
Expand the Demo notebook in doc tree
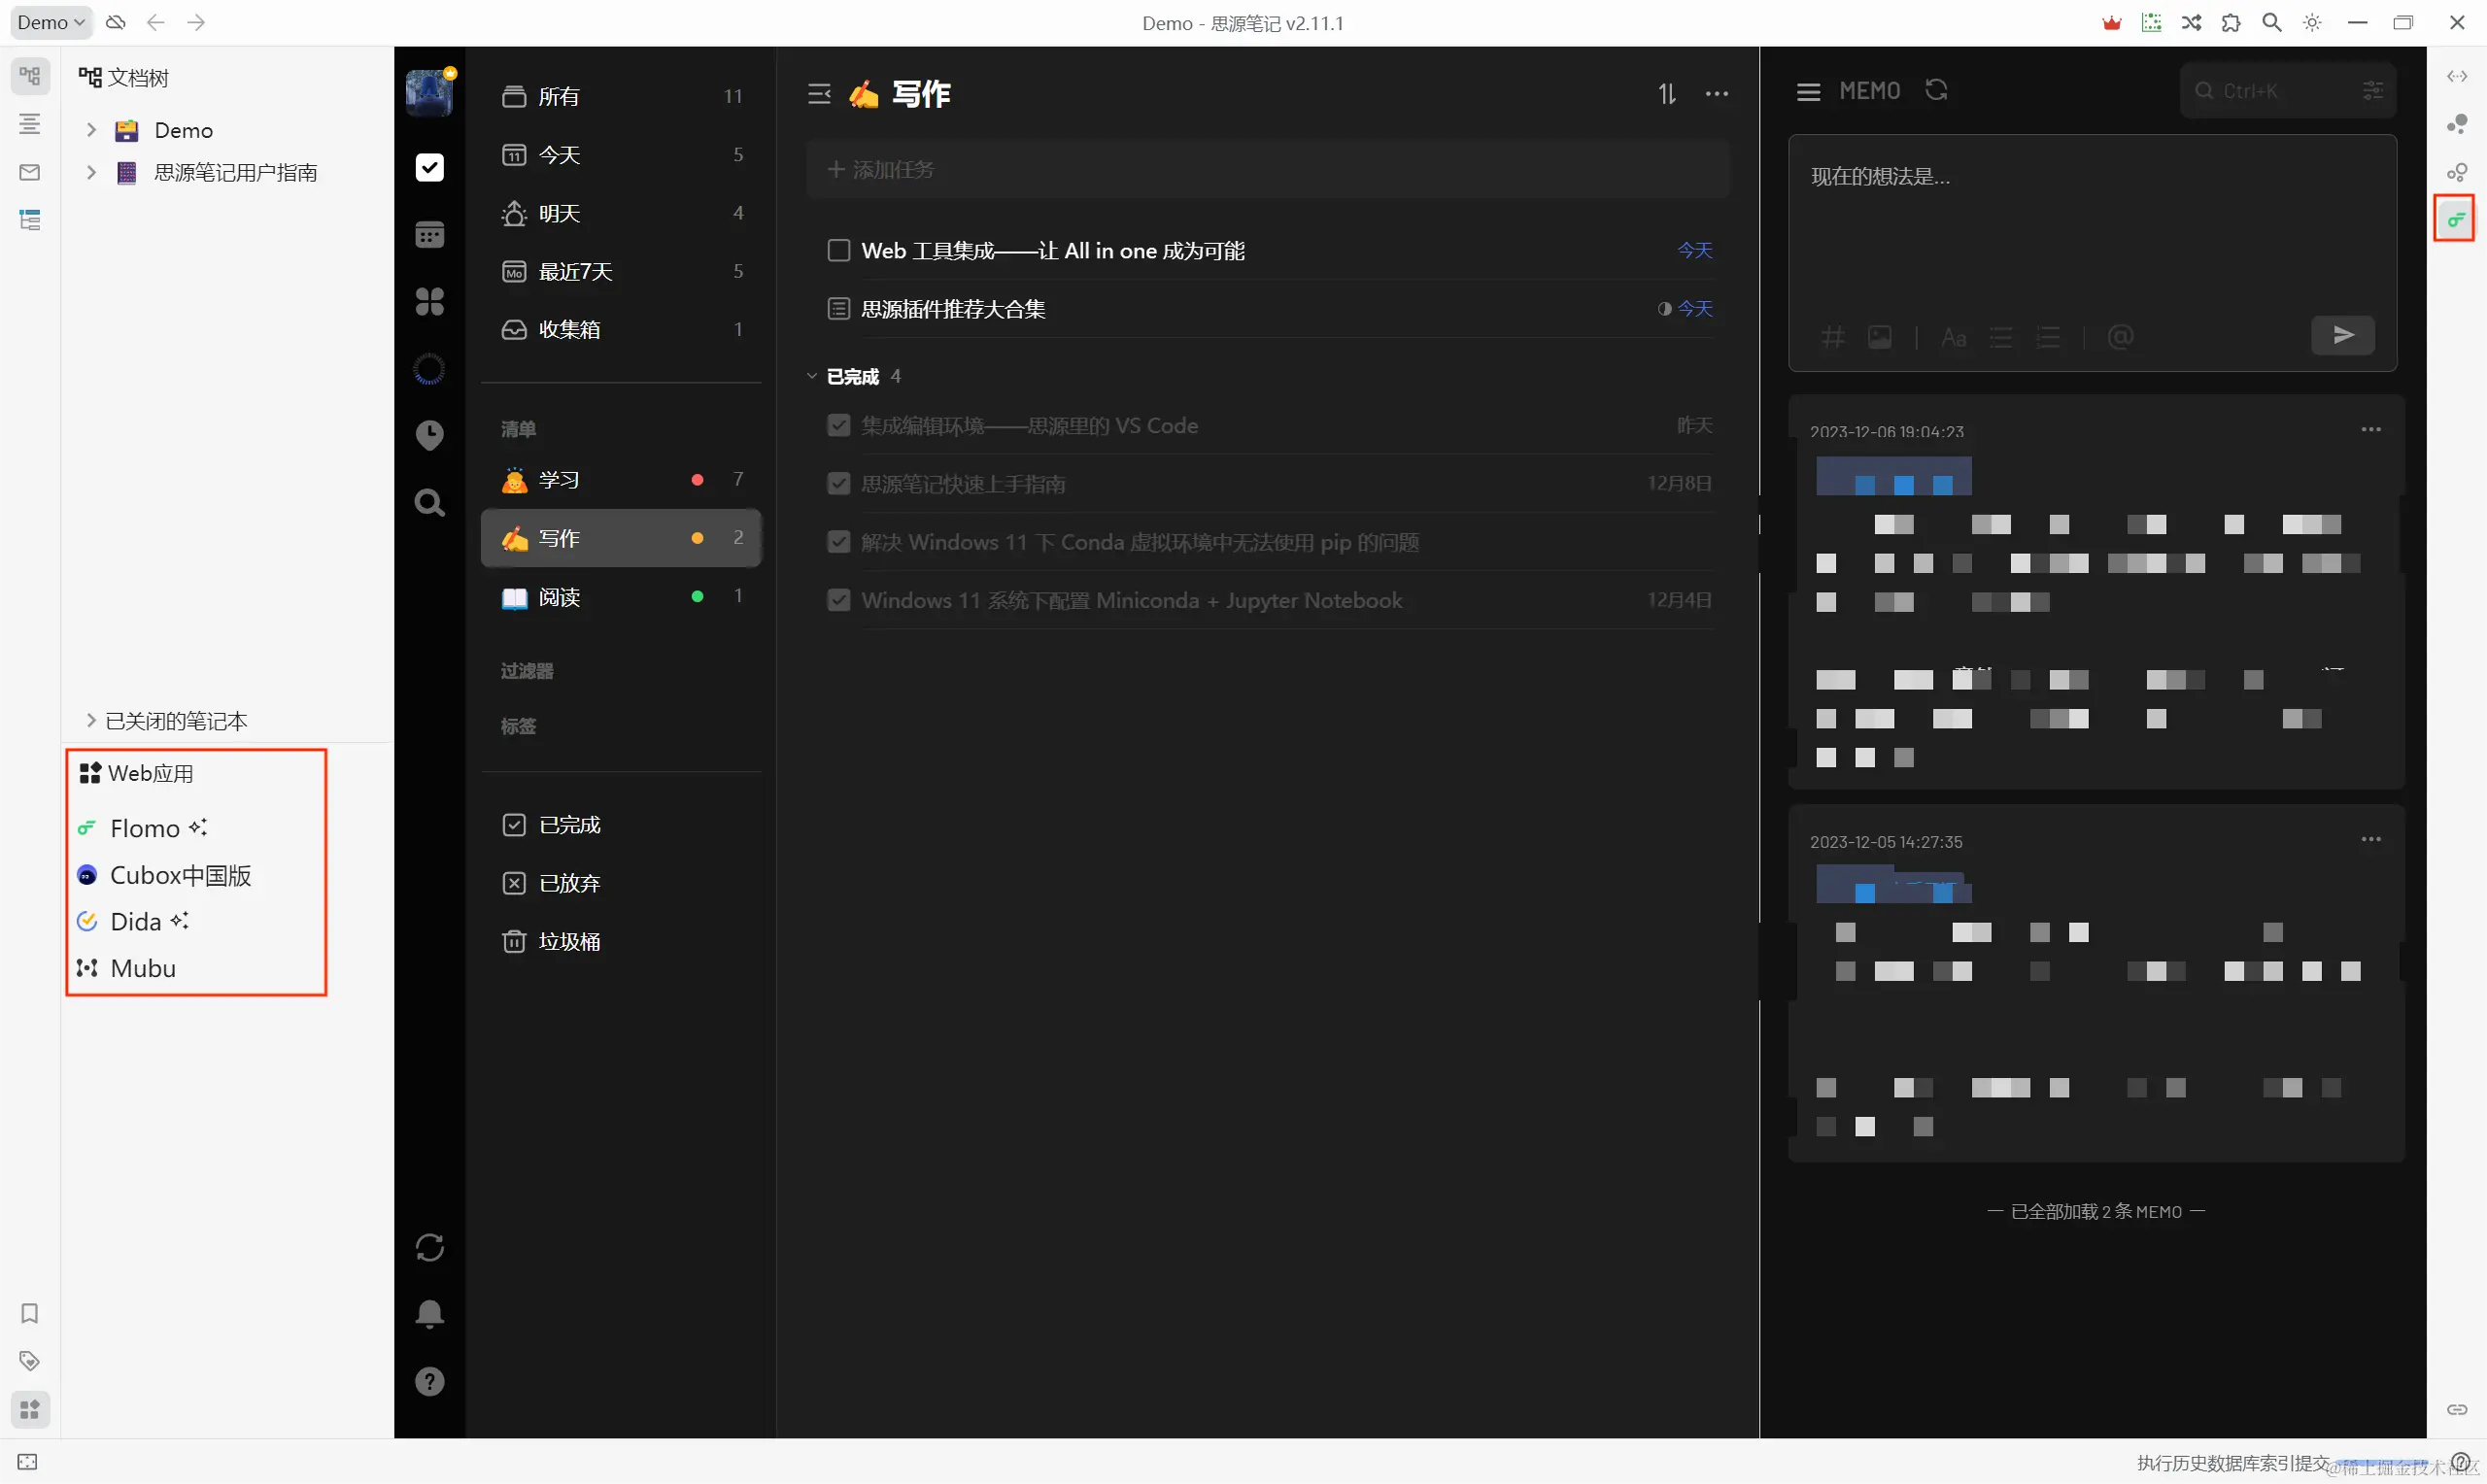[x=91, y=130]
